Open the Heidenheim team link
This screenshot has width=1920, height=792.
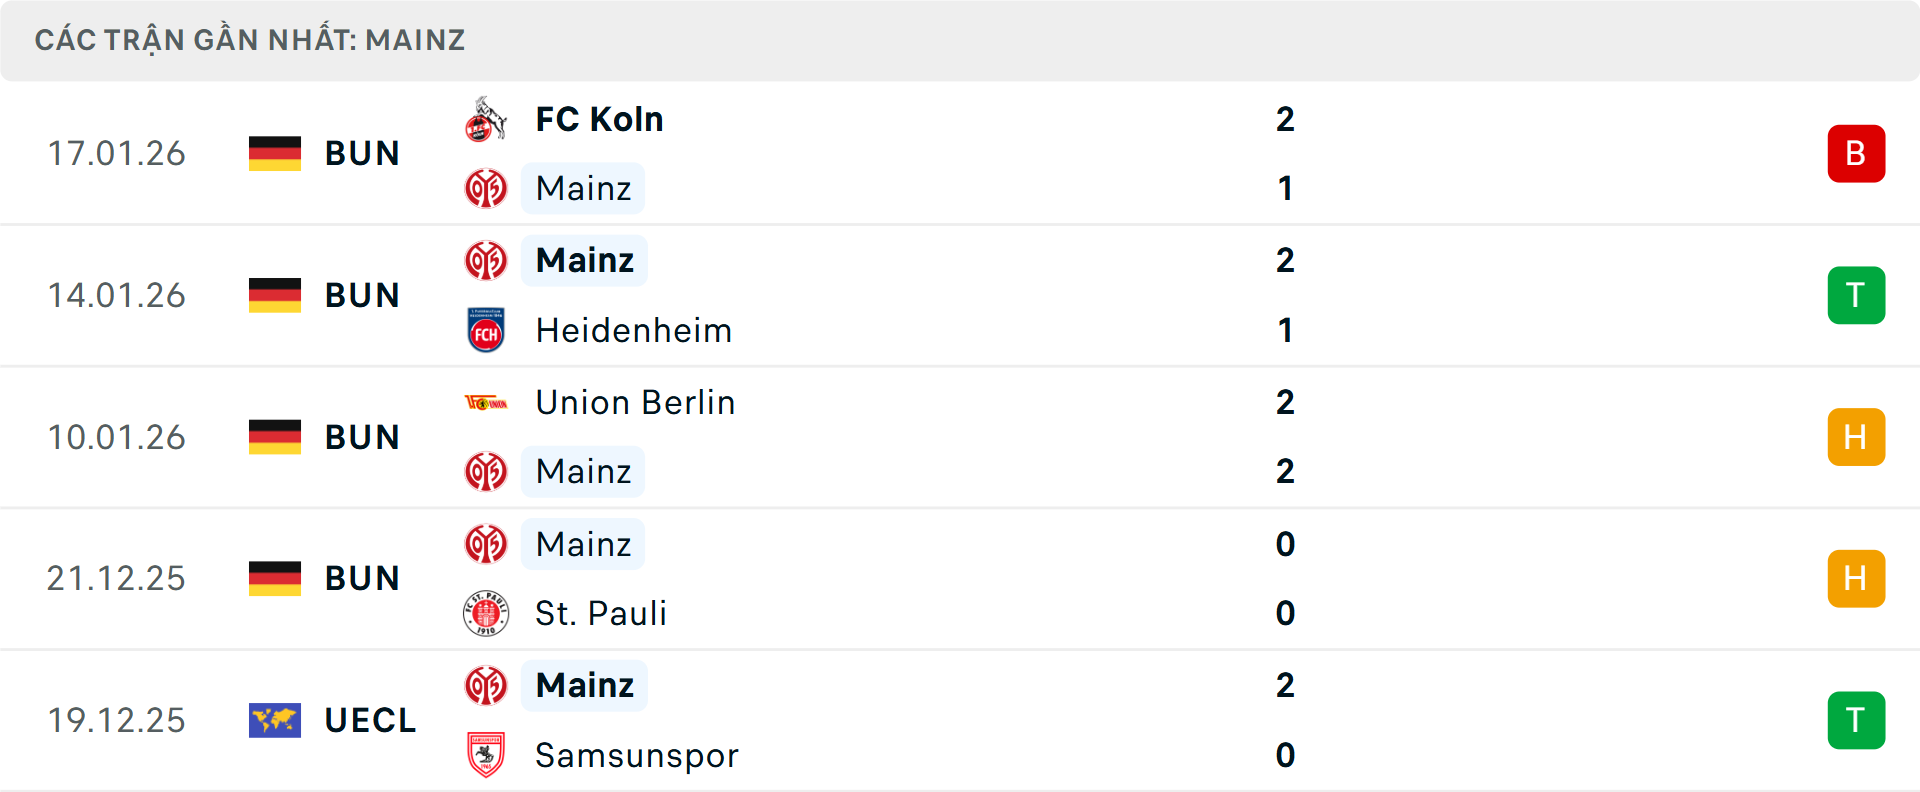pyautogui.click(x=634, y=330)
